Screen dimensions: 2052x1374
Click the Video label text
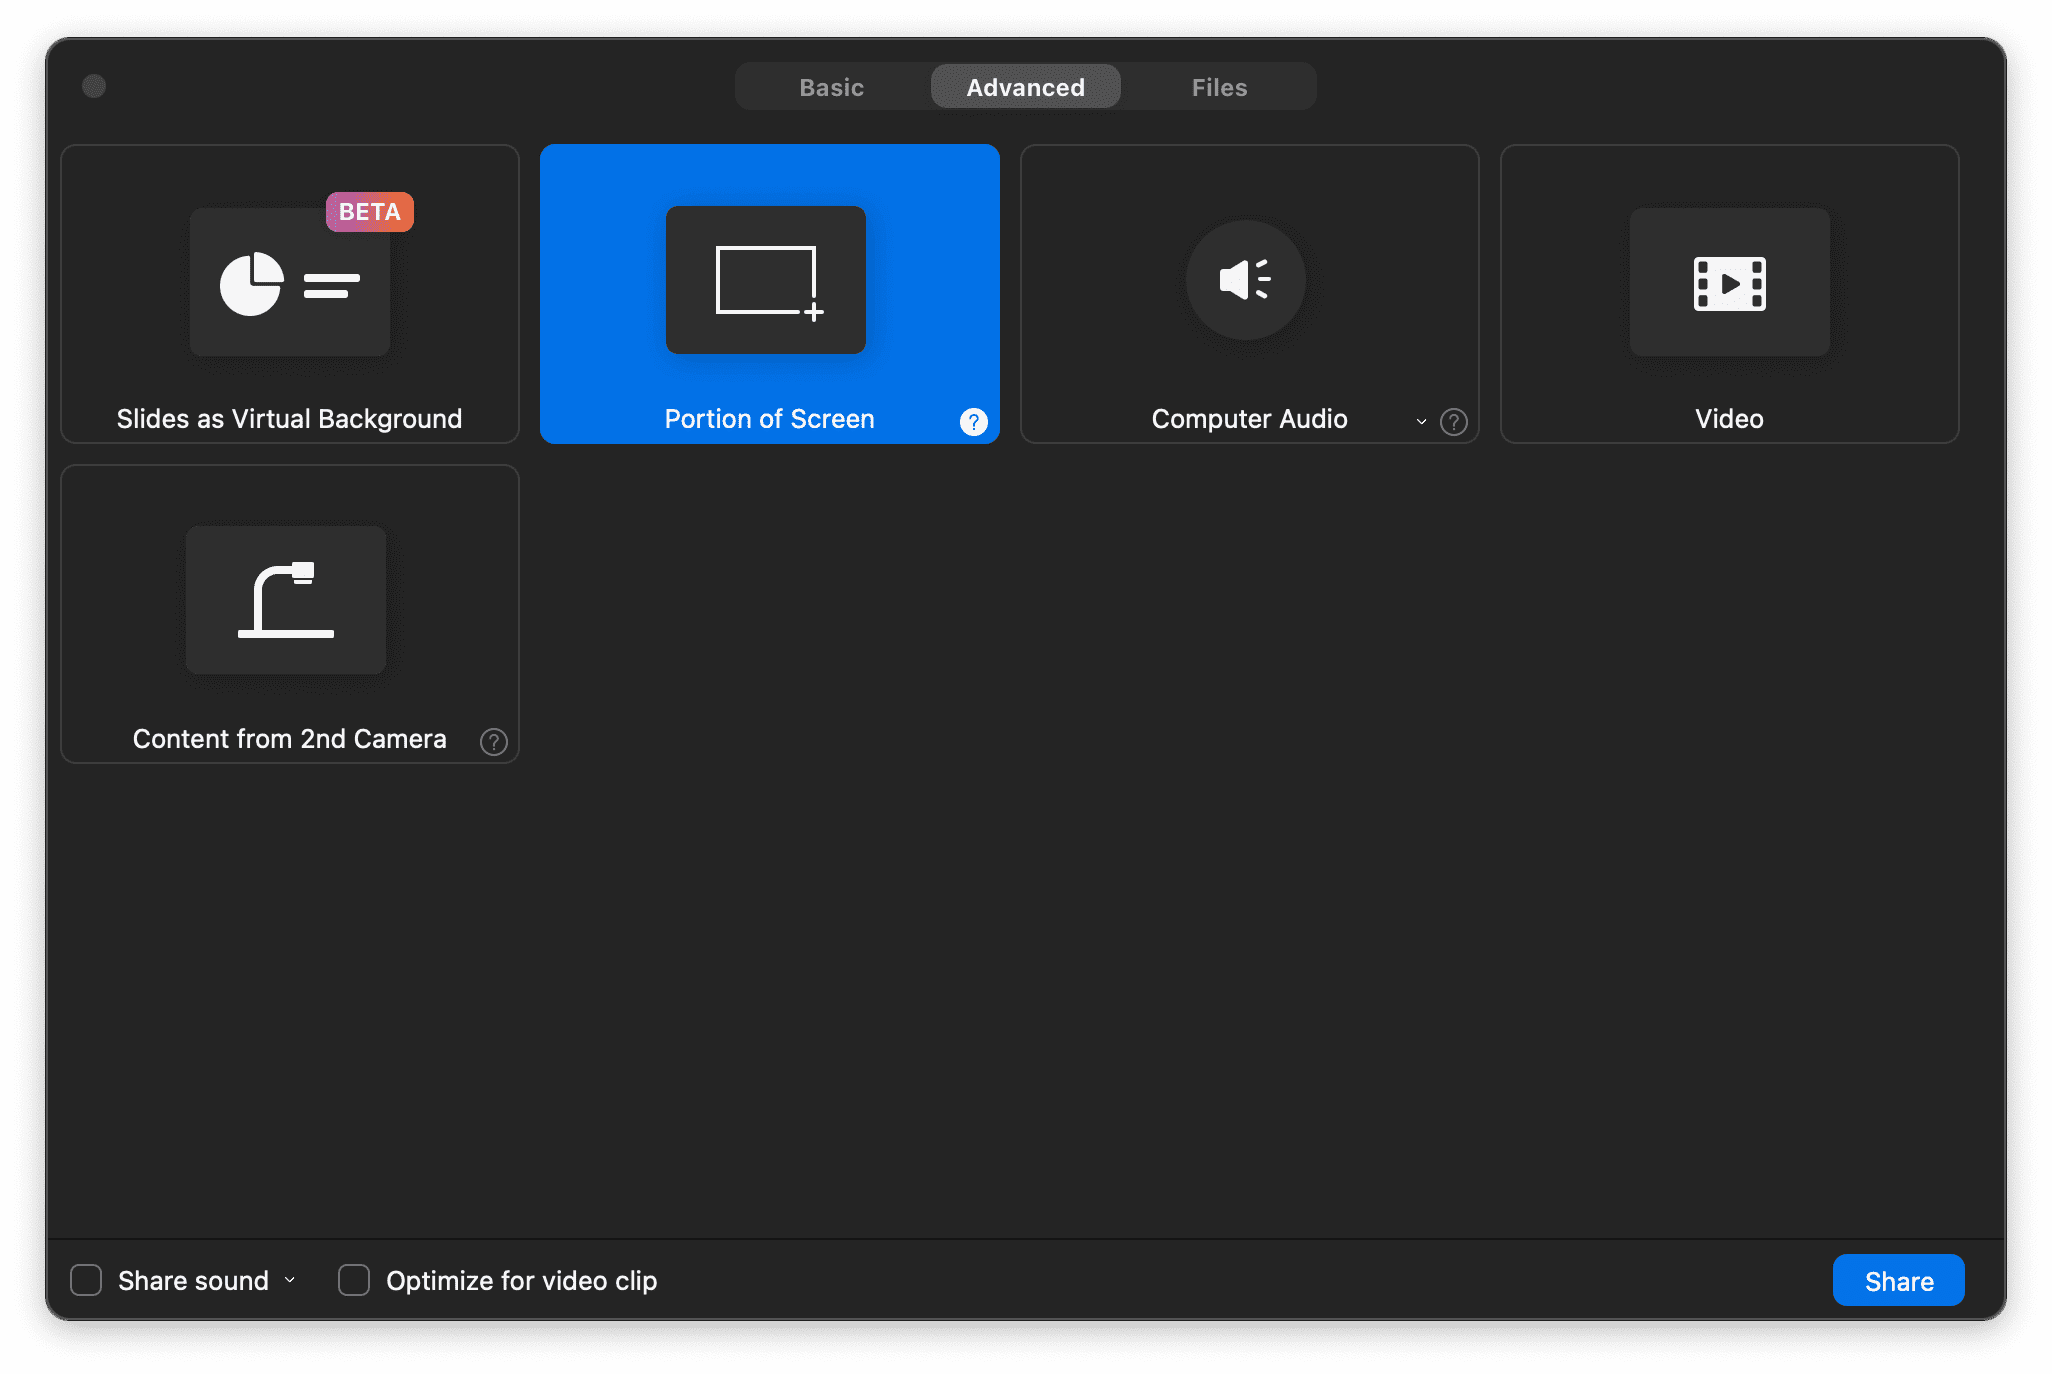tap(1730, 419)
